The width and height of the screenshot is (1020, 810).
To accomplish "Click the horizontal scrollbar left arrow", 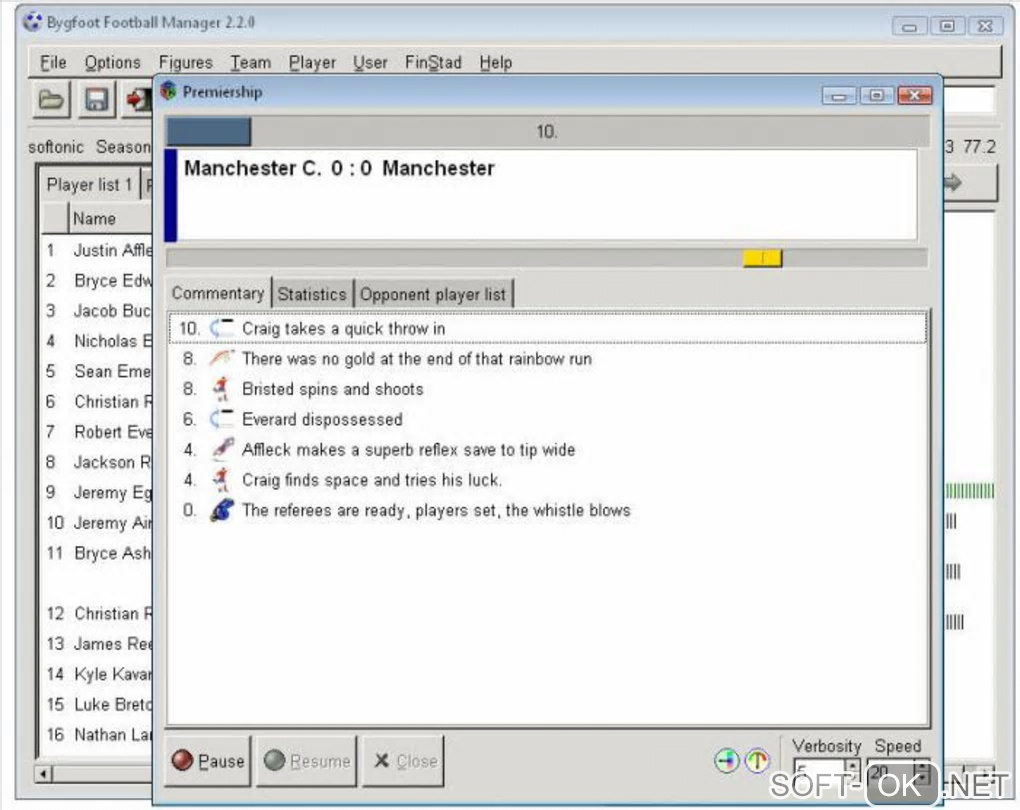I will click(44, 774).
